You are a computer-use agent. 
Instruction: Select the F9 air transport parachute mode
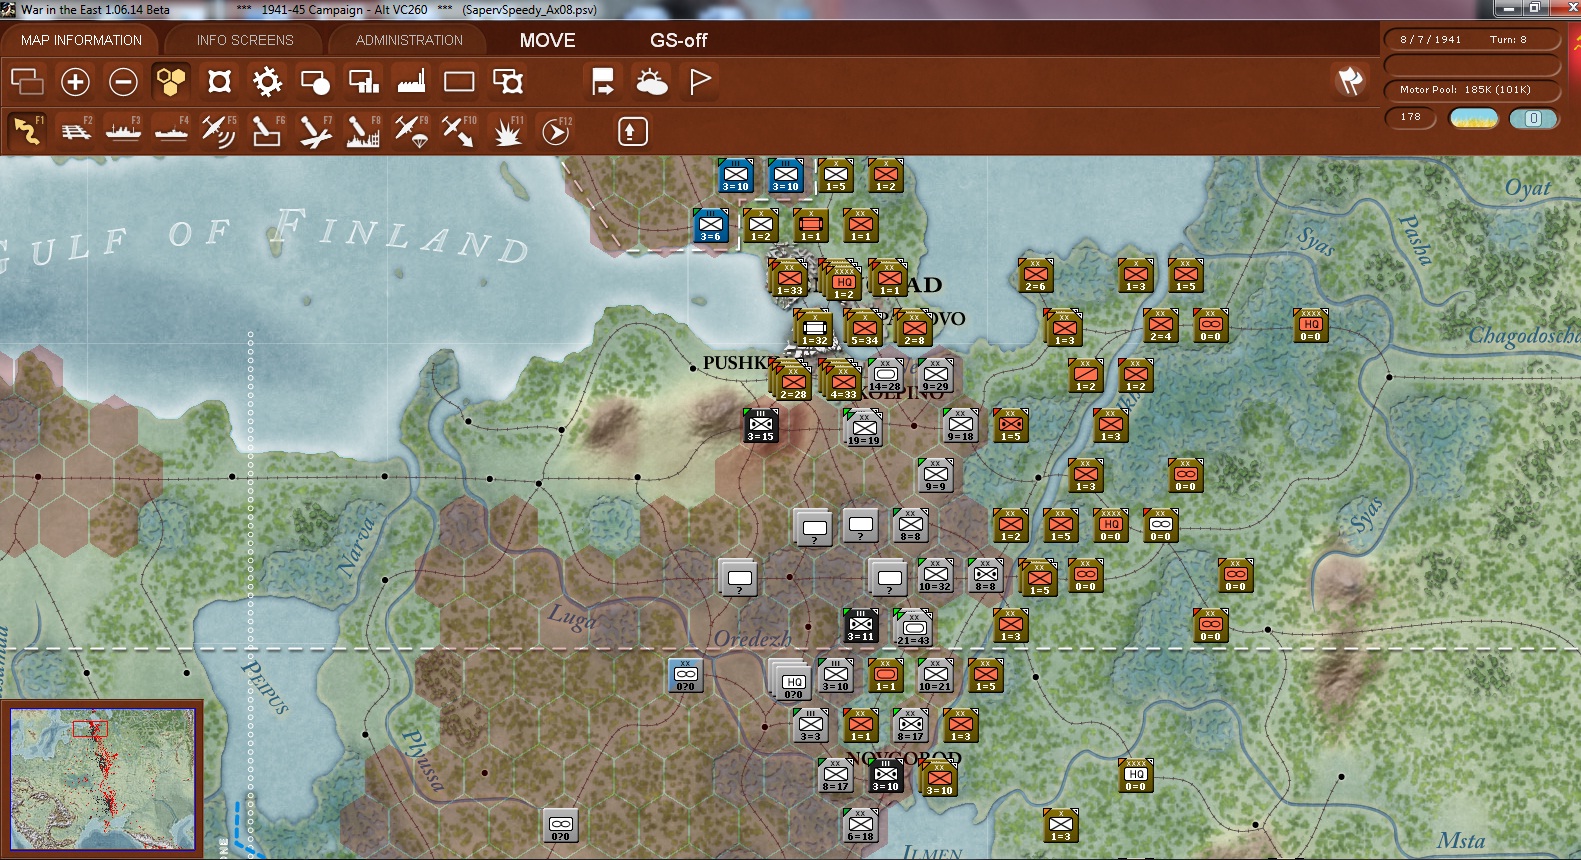tap(411, 131)
